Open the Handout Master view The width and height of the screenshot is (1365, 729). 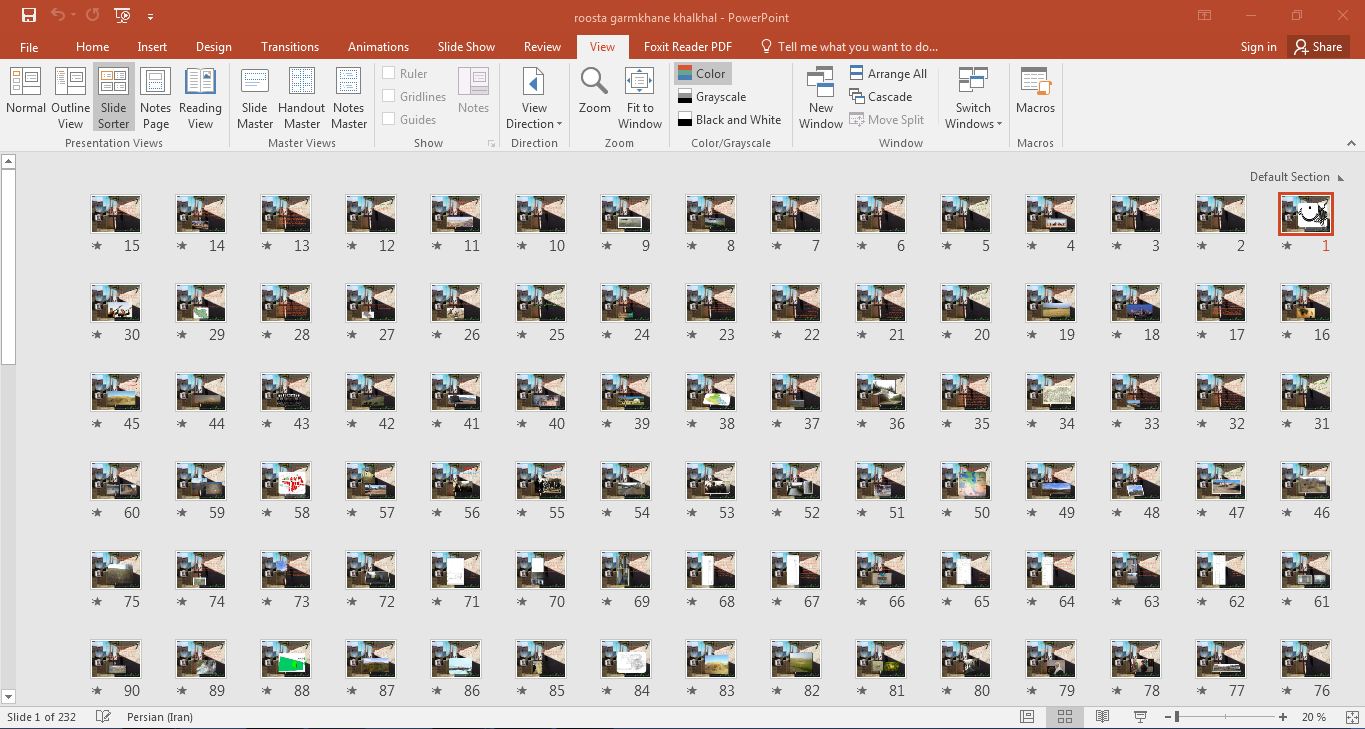click(x=301, y=98)
